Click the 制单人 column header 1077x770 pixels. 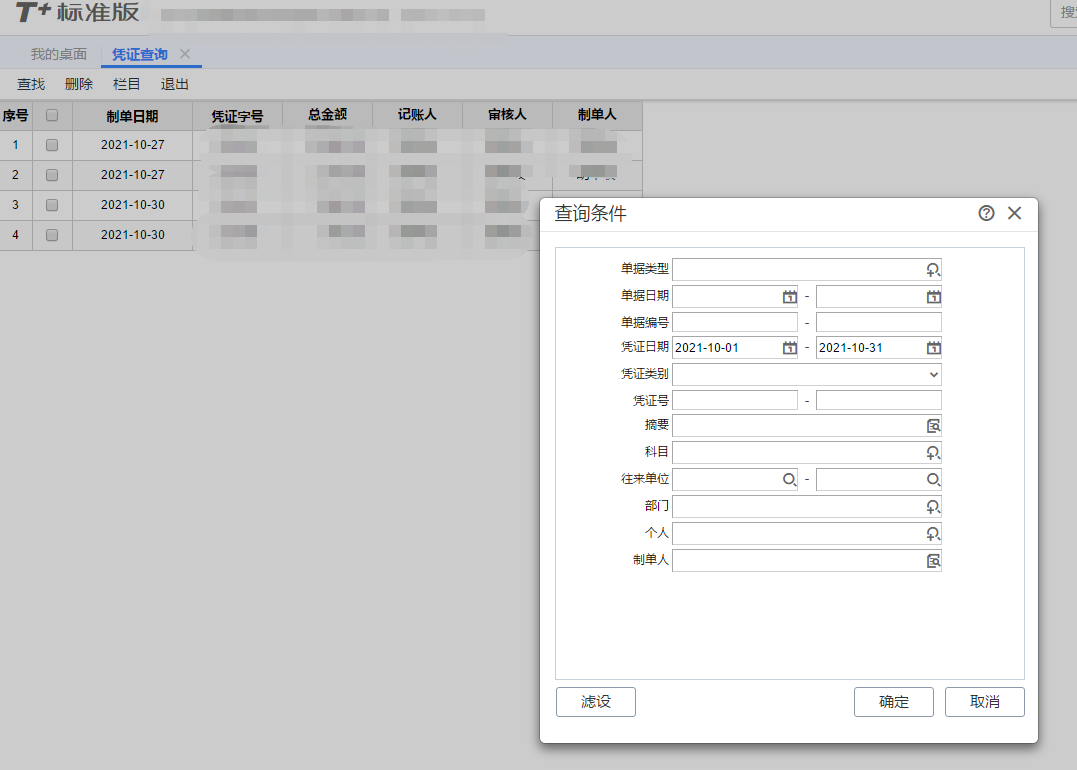click(598, 115)
